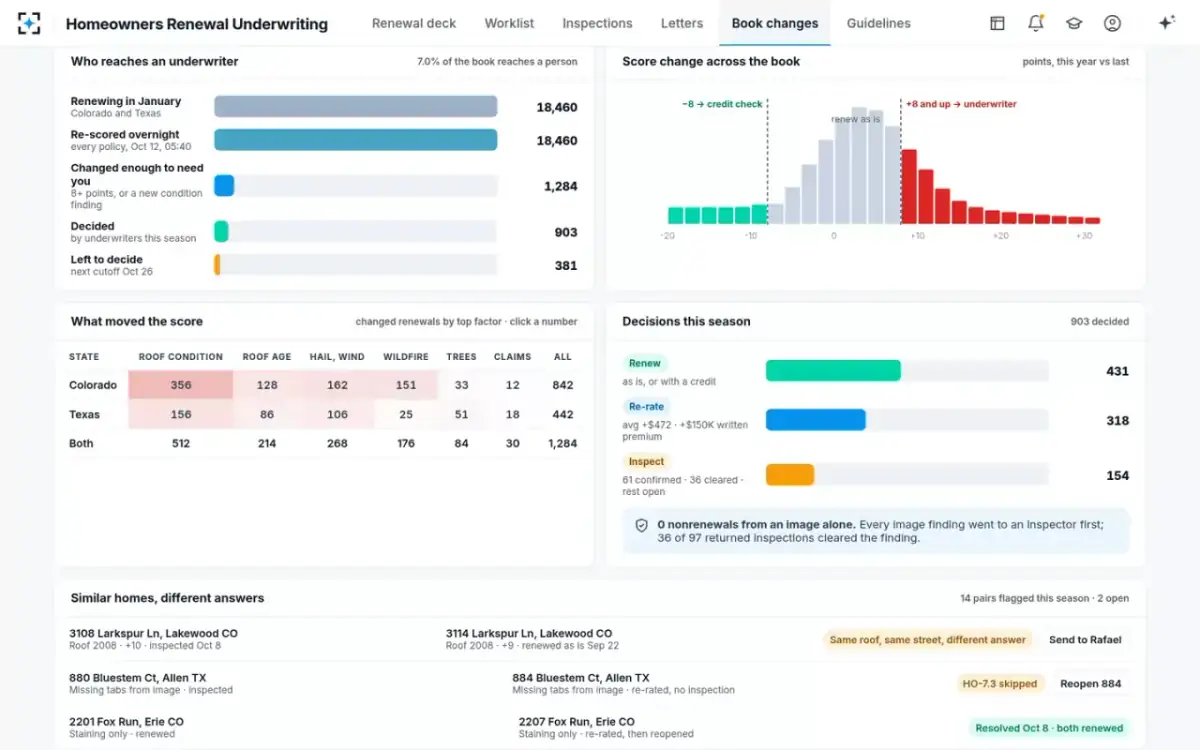Click the 'Resolved Oct 8 · both renewed' tag

1049,728
